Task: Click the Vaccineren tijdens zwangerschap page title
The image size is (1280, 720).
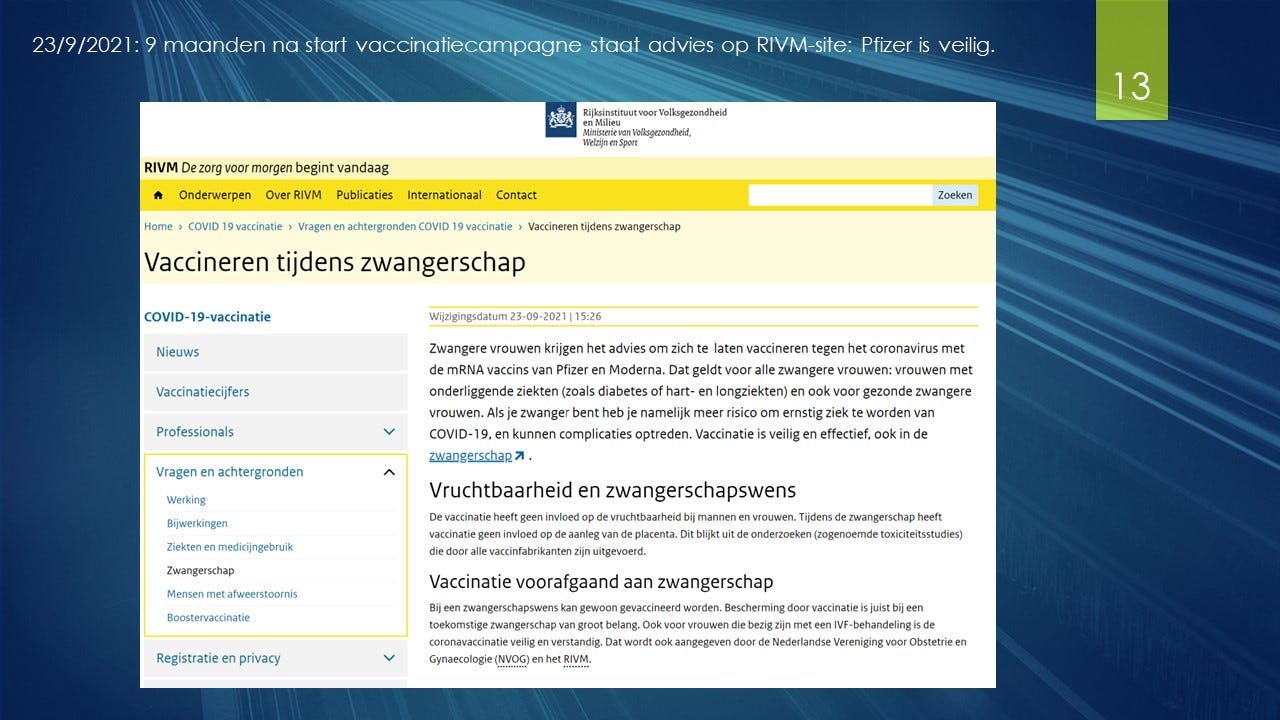Action: tap(335, 263)
